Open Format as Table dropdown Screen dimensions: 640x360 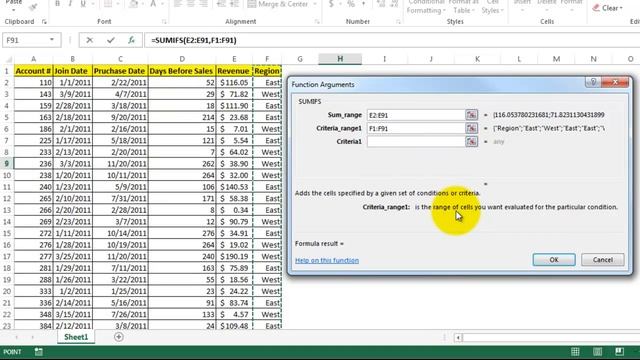pyautogui.click(x=463, y=7)
